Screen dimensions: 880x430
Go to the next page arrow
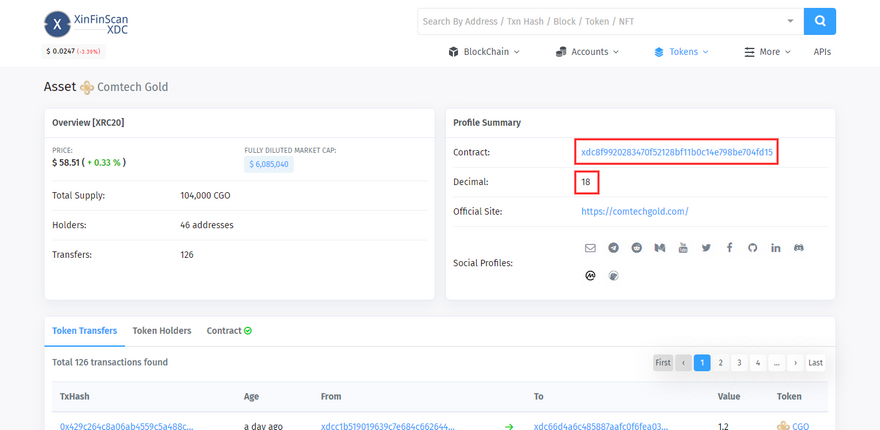tap(795, 363)
